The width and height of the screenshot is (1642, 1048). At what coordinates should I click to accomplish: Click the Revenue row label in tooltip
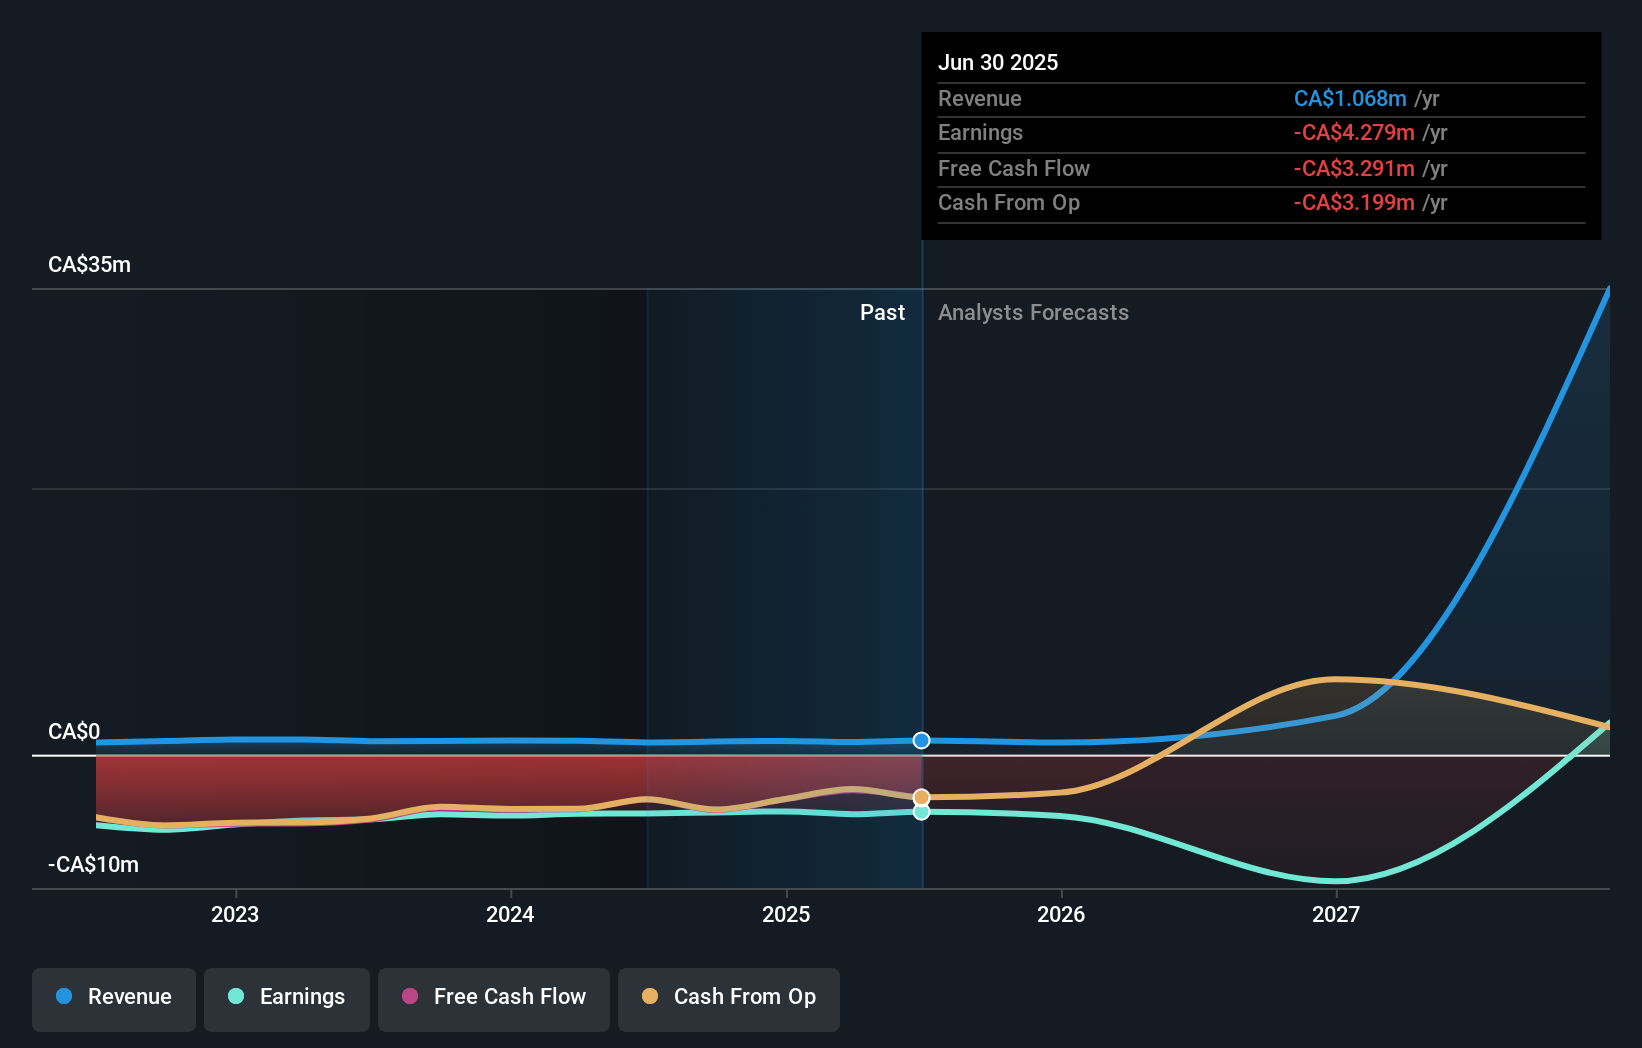pyautogui.click(x=980, y=98)
